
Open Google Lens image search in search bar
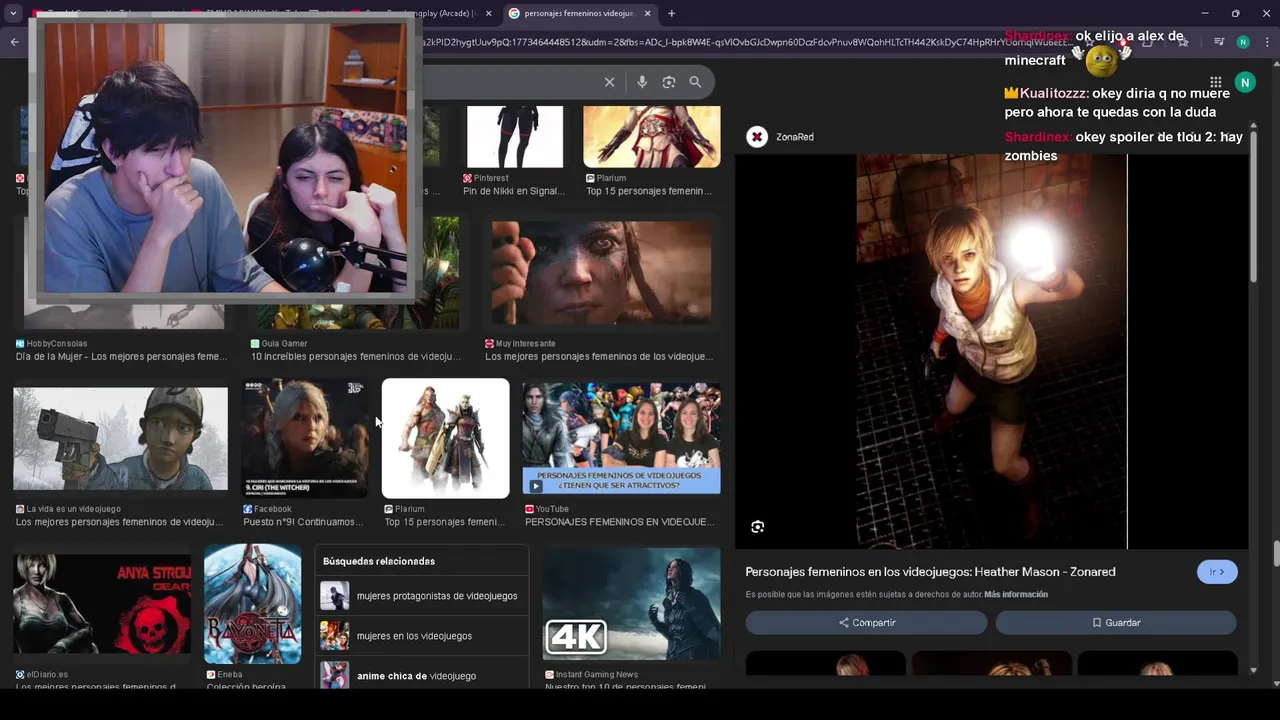coord(669,82)
